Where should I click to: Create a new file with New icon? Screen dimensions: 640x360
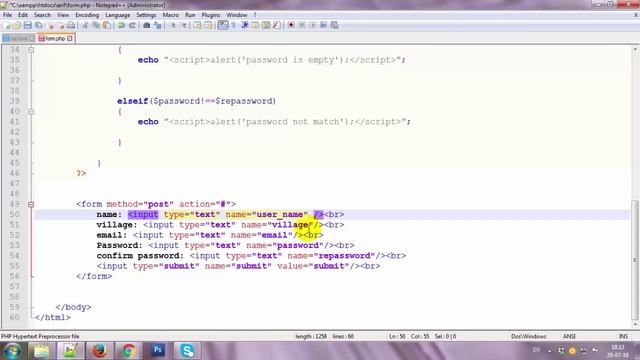(x=7, y=25)
